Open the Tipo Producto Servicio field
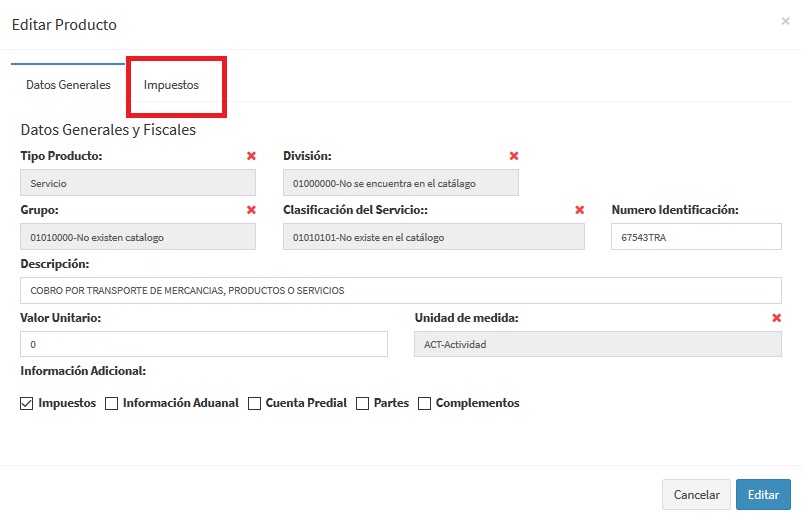 click(138, 183)
